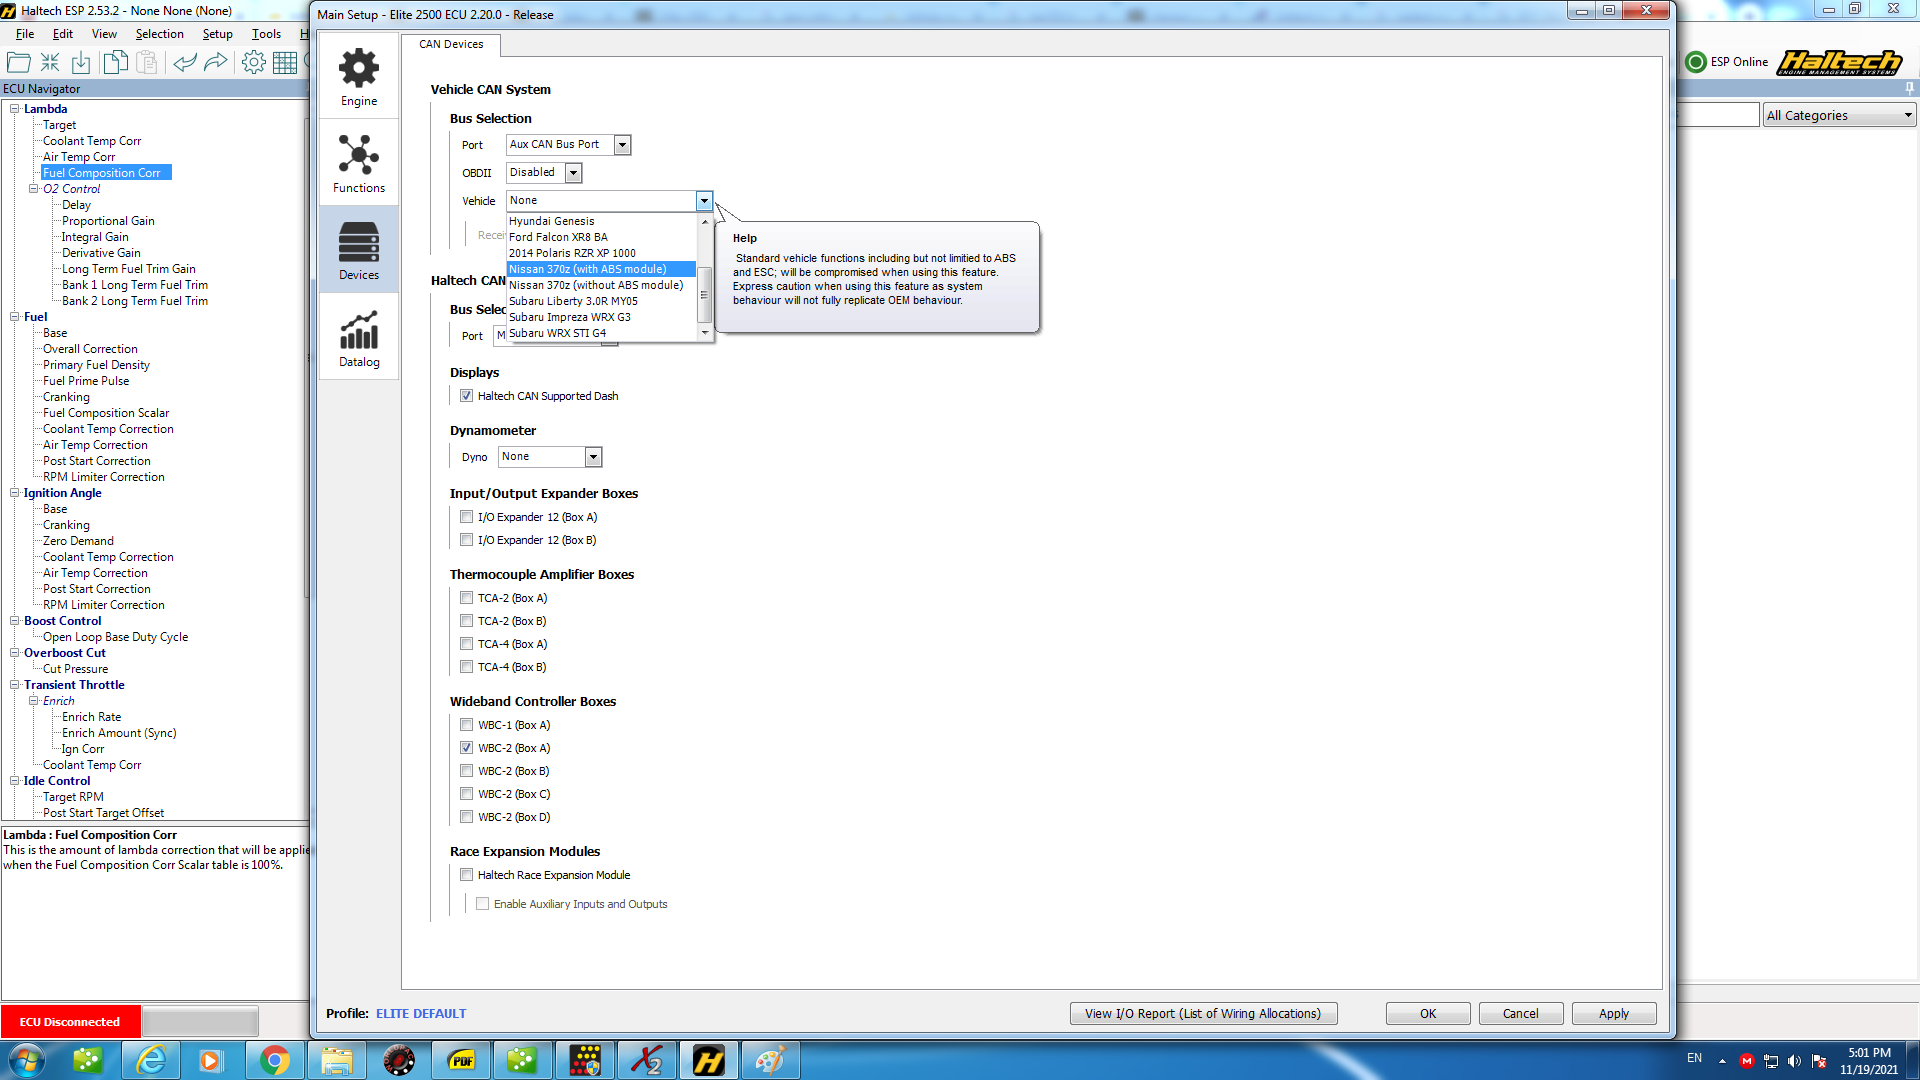Select Ford Falcon XR8 BA from list
The height and width of the screenshot is (1080, 1920).
click(601, 237)
